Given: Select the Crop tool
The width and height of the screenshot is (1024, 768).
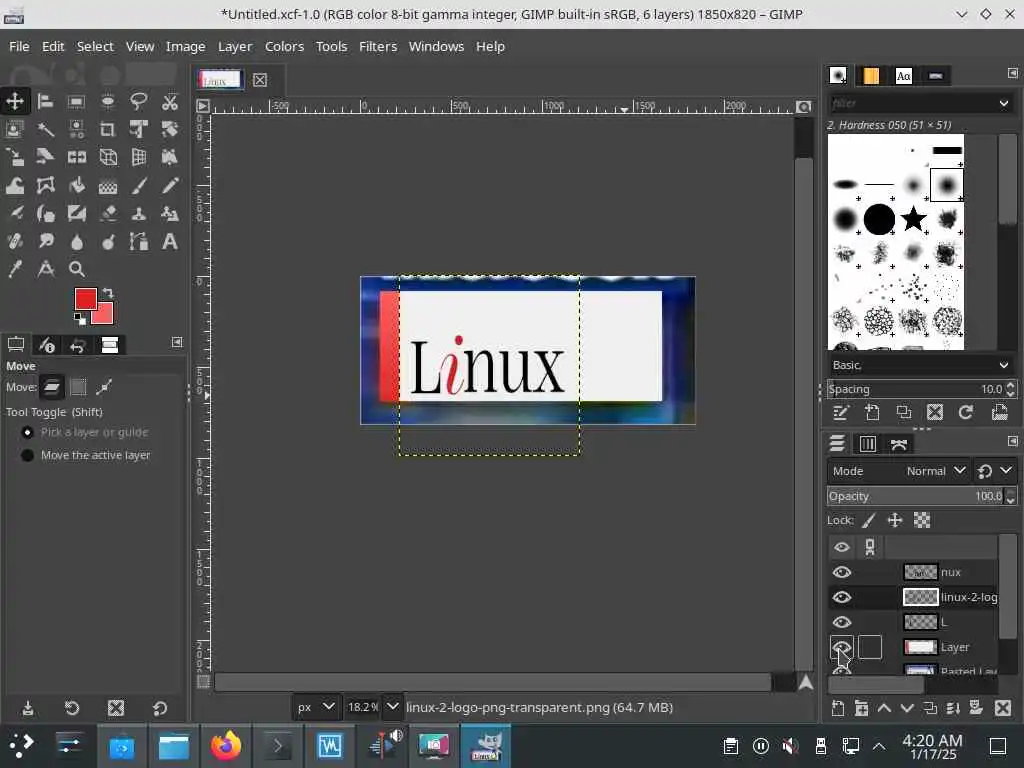Looking at the screenshot, I should (x=108, y=129).
